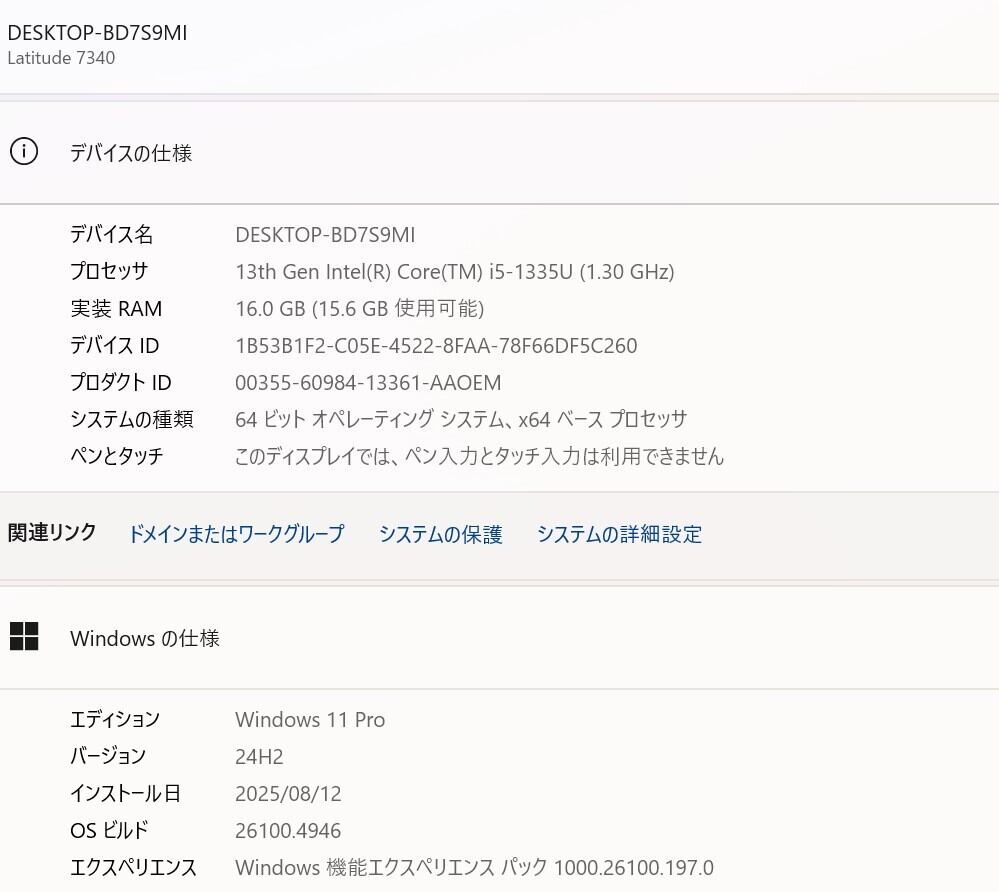Screen dimensions: 999x892
Task: Select the デバイス ID value text
Action: click(436, 346)
